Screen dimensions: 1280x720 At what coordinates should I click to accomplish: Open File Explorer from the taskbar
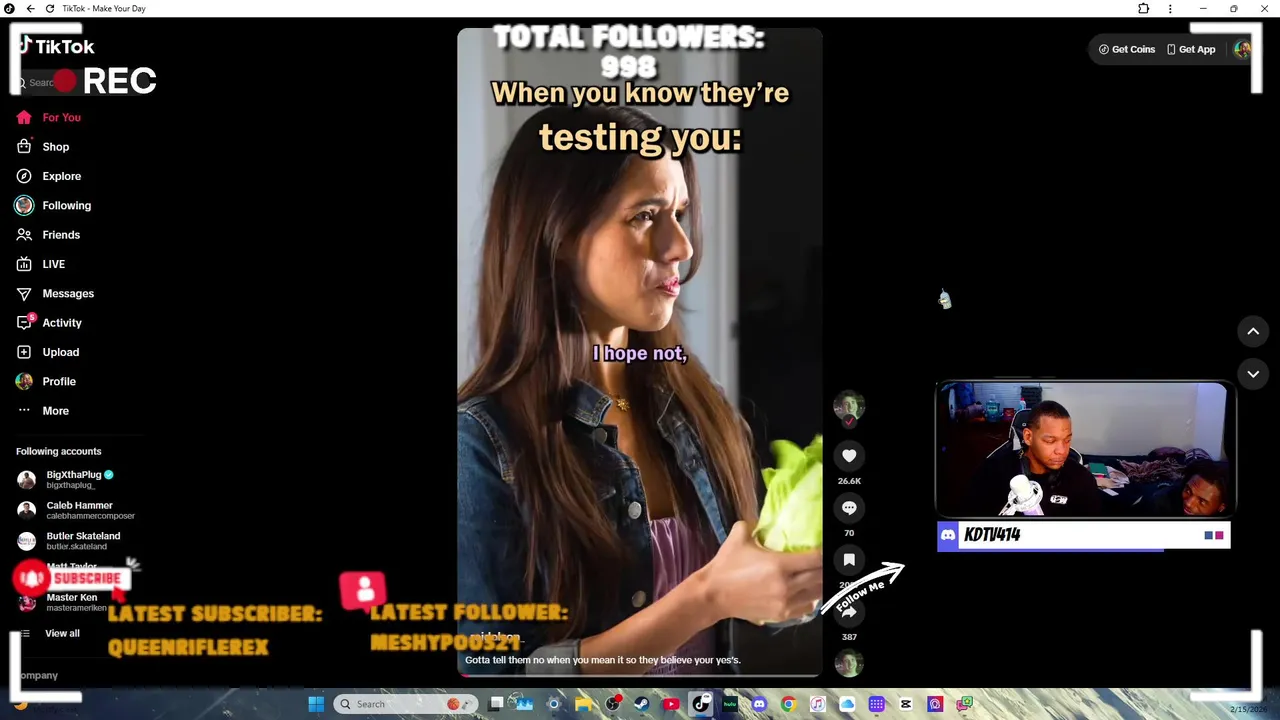click(583, 704)
